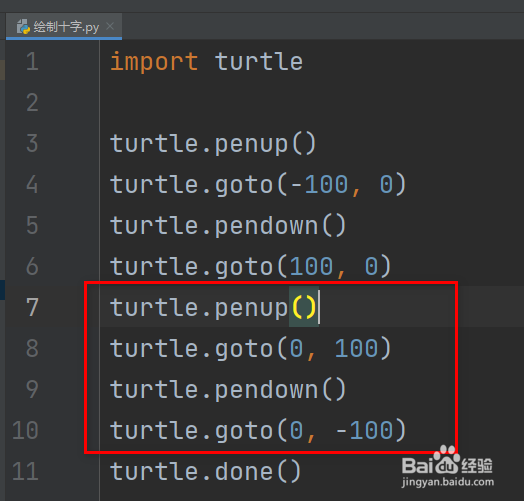Click 'turtle.penup' on line 7
This screenshot has width=524, height=501.
click(x=199, y=308)
